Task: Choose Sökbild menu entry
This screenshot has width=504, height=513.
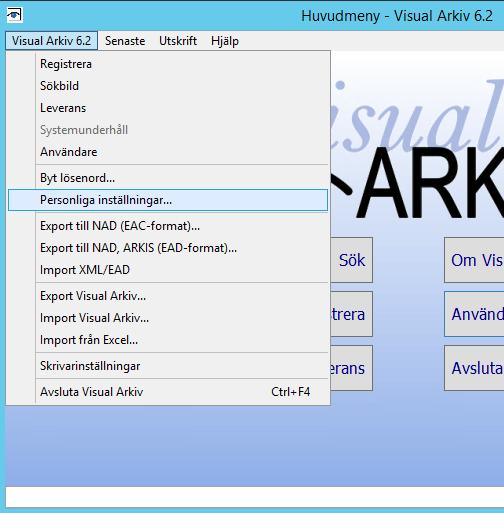Action: point(168,86)
